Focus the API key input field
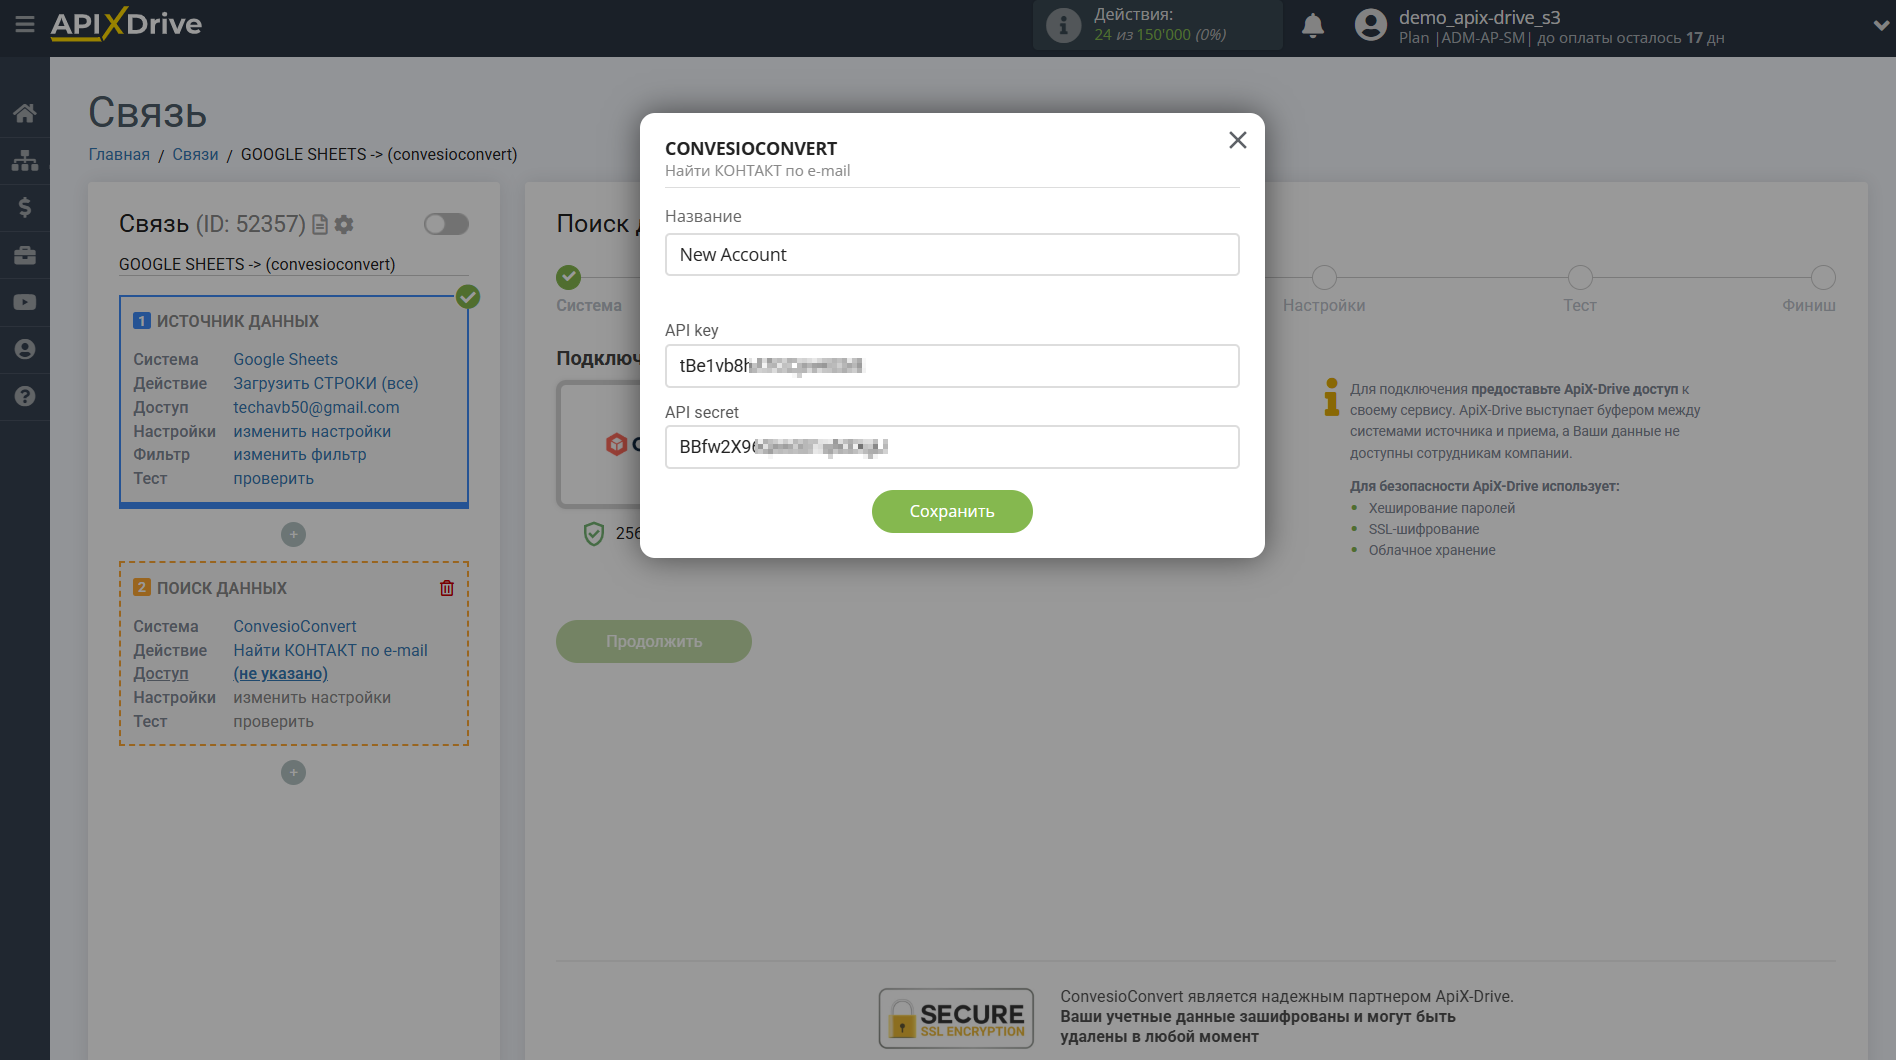This screenshot has width=1896, height=1060. point(951,366)
